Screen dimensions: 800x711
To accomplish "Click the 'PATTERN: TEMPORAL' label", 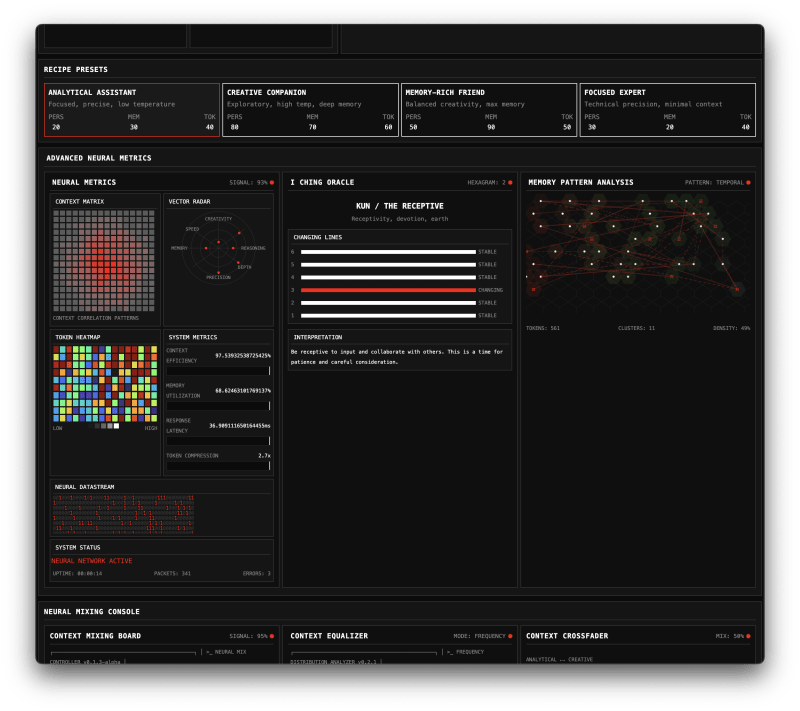I will [x=714, y=183].
